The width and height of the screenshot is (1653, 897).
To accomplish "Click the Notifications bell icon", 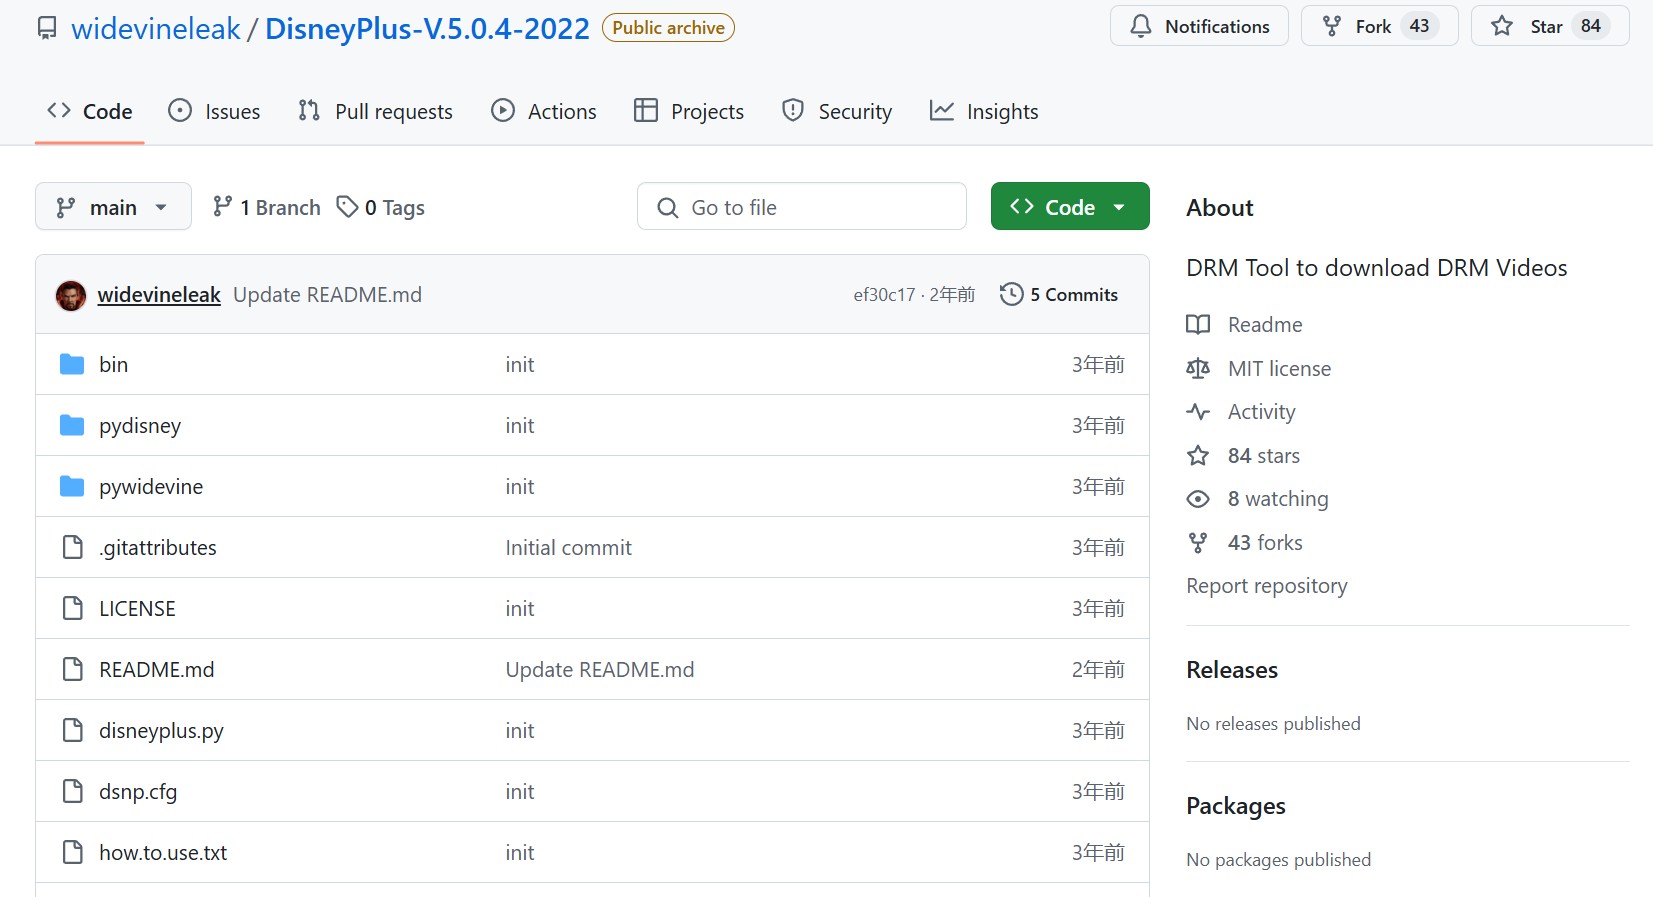I will coord(1141,26).
